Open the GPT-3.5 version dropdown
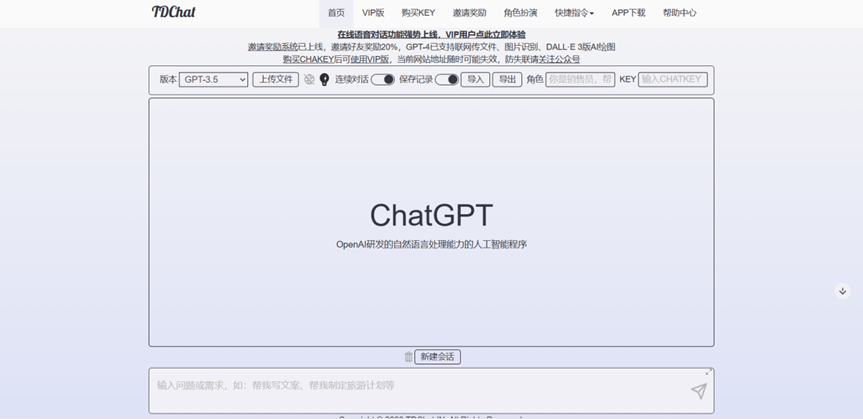 click(x=214, y=79)
